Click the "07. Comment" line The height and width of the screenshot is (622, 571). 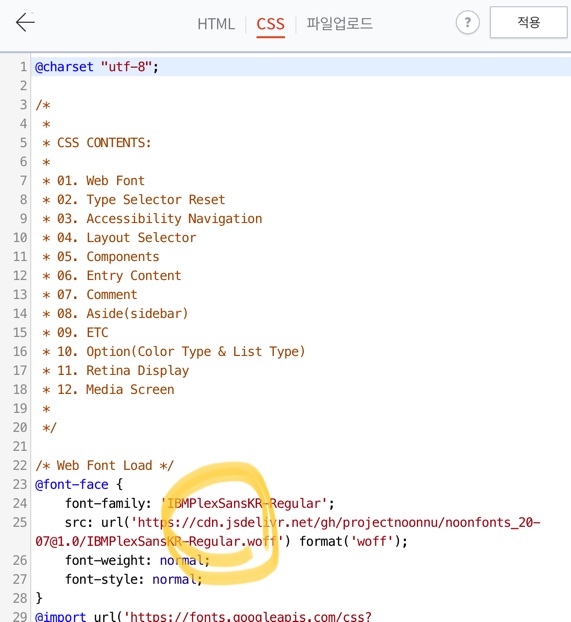(x=90, y=295)
